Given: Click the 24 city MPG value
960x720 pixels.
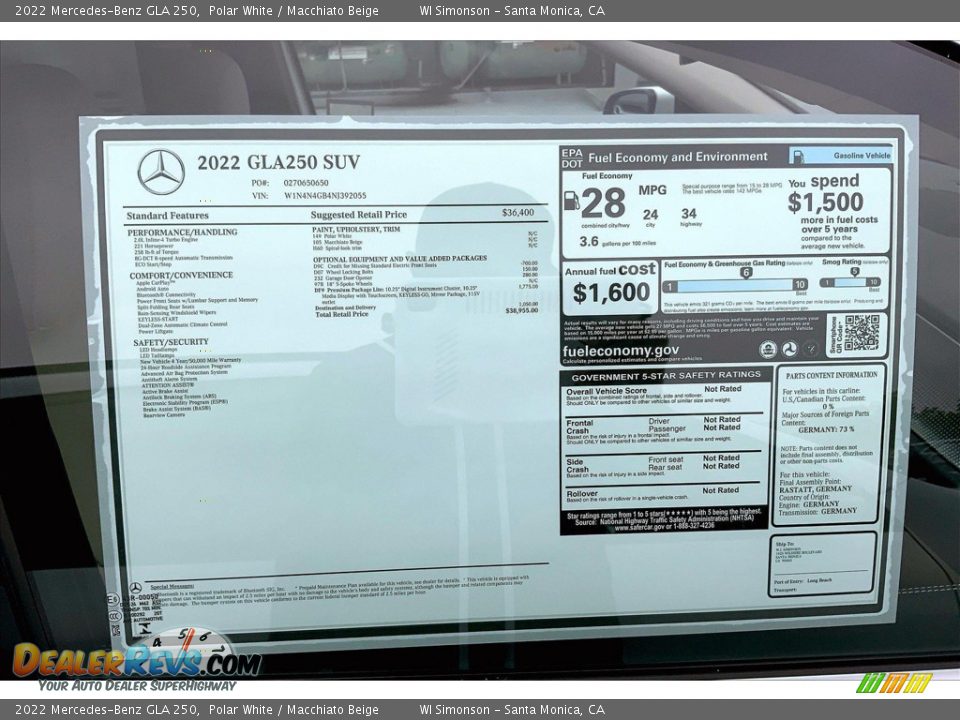Looking at the screenshot, I should 650,214.
